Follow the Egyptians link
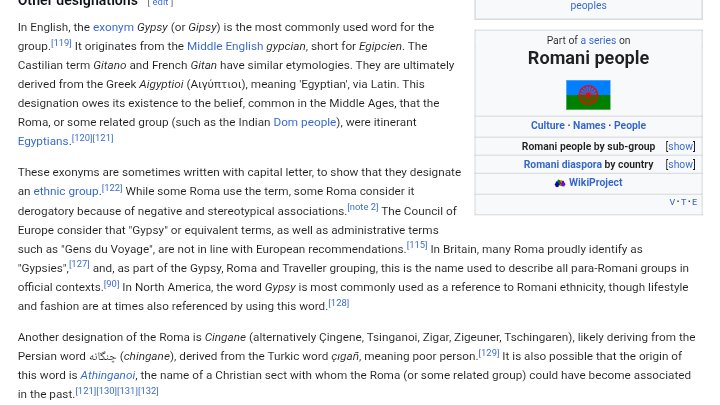The image size is (720, 405). click(43, 141)
